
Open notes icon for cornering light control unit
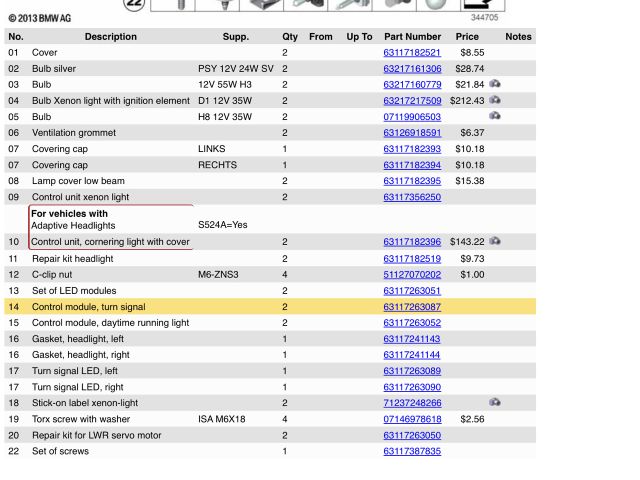[x=495, y=242]
